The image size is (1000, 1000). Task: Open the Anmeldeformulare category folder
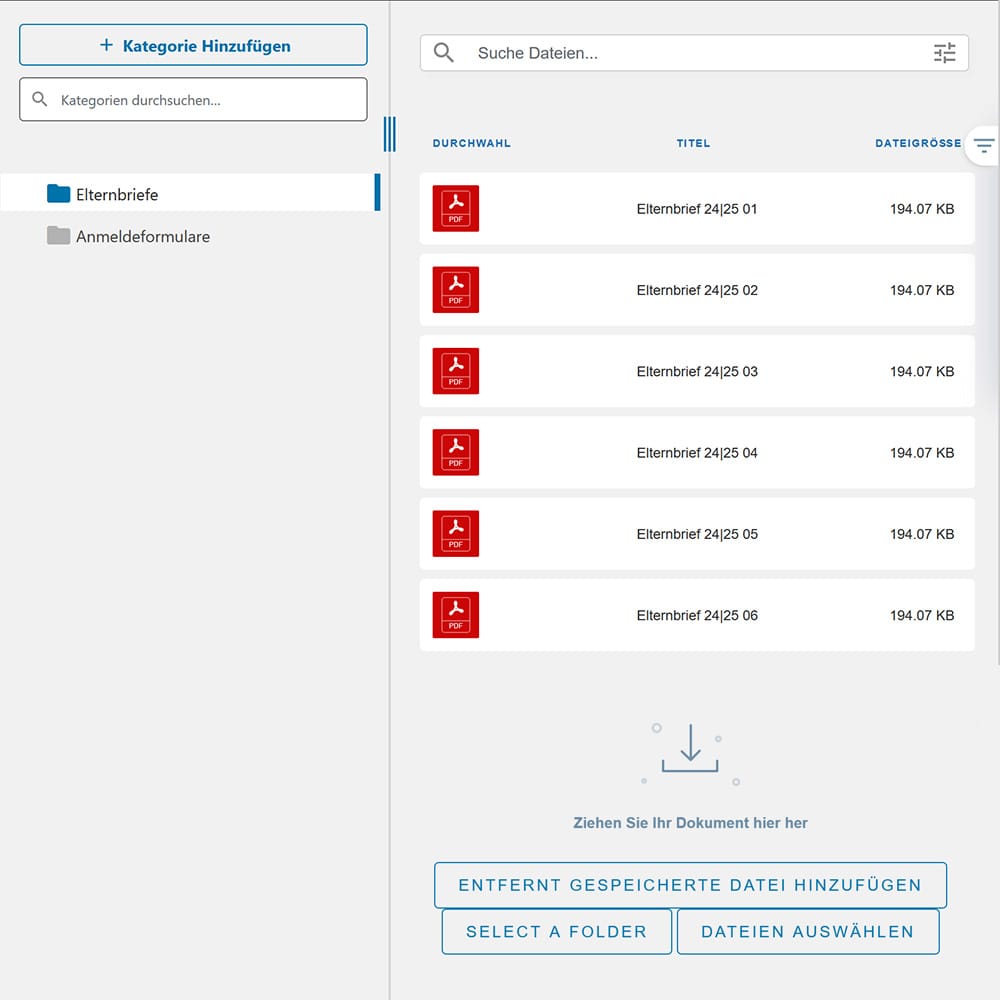(x=142, y=237)
